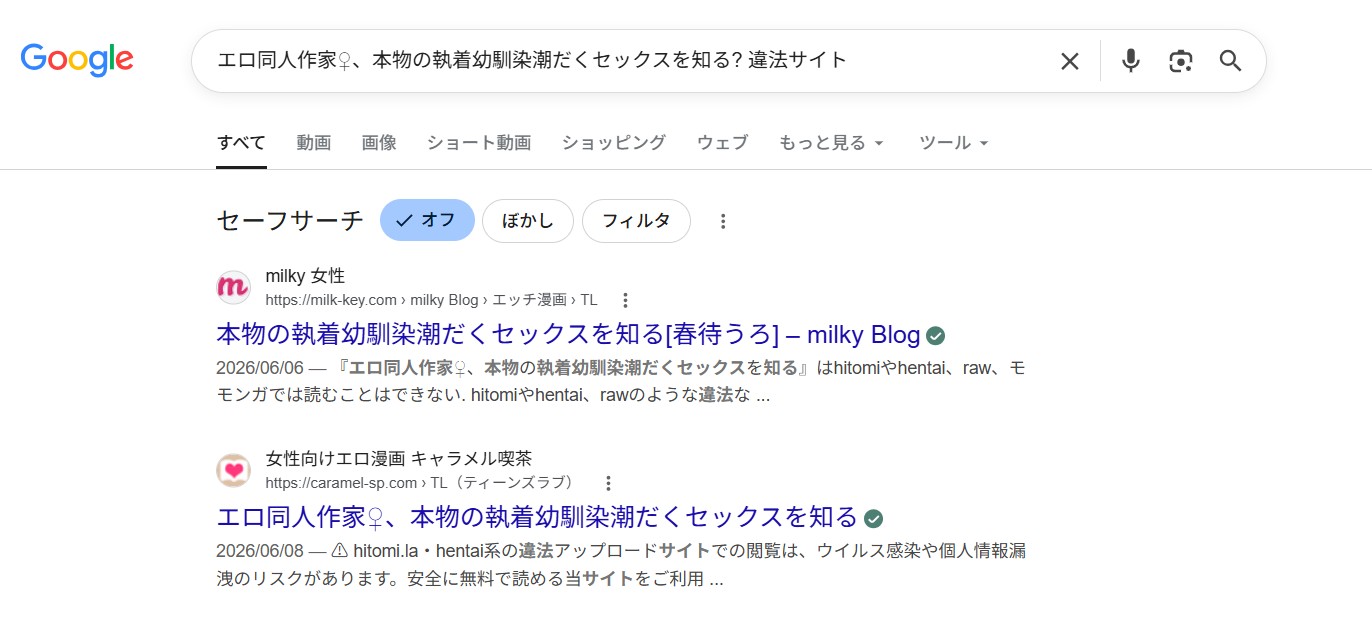Open more SafeSearch options three-dot icon

point(723,221)
